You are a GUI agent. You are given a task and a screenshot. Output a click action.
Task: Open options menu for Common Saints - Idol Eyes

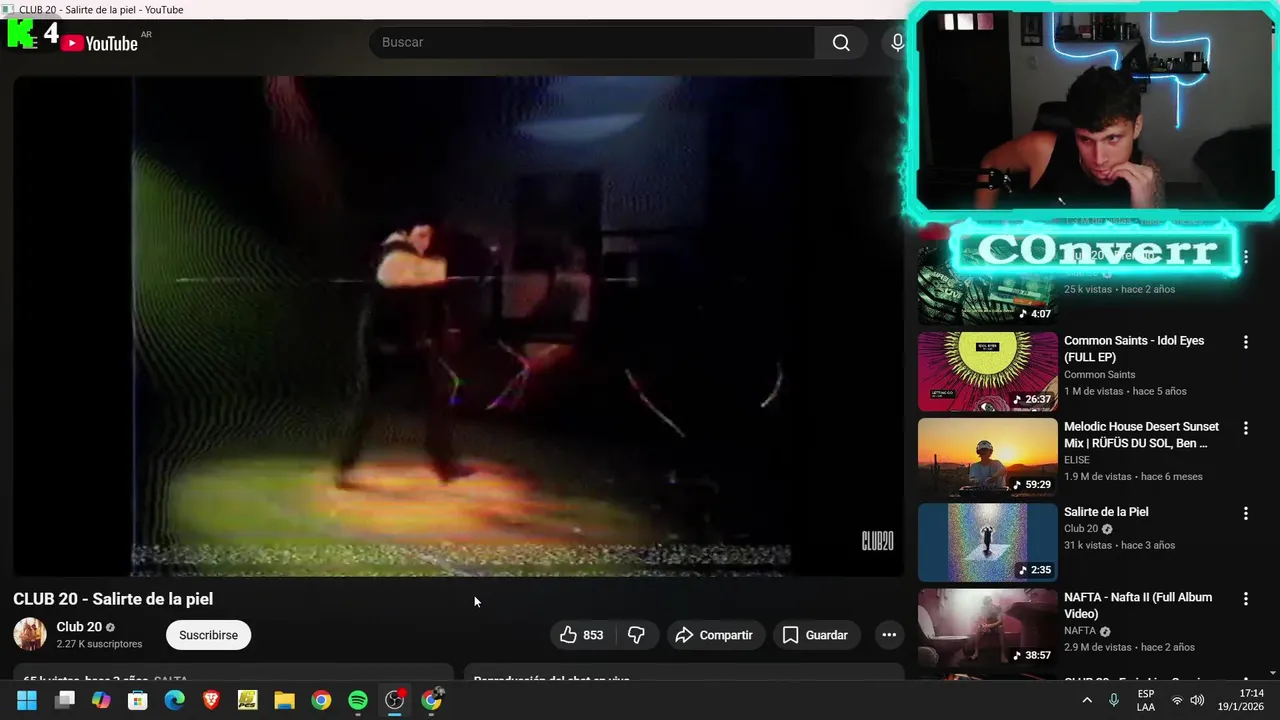tap(1245, 342)
